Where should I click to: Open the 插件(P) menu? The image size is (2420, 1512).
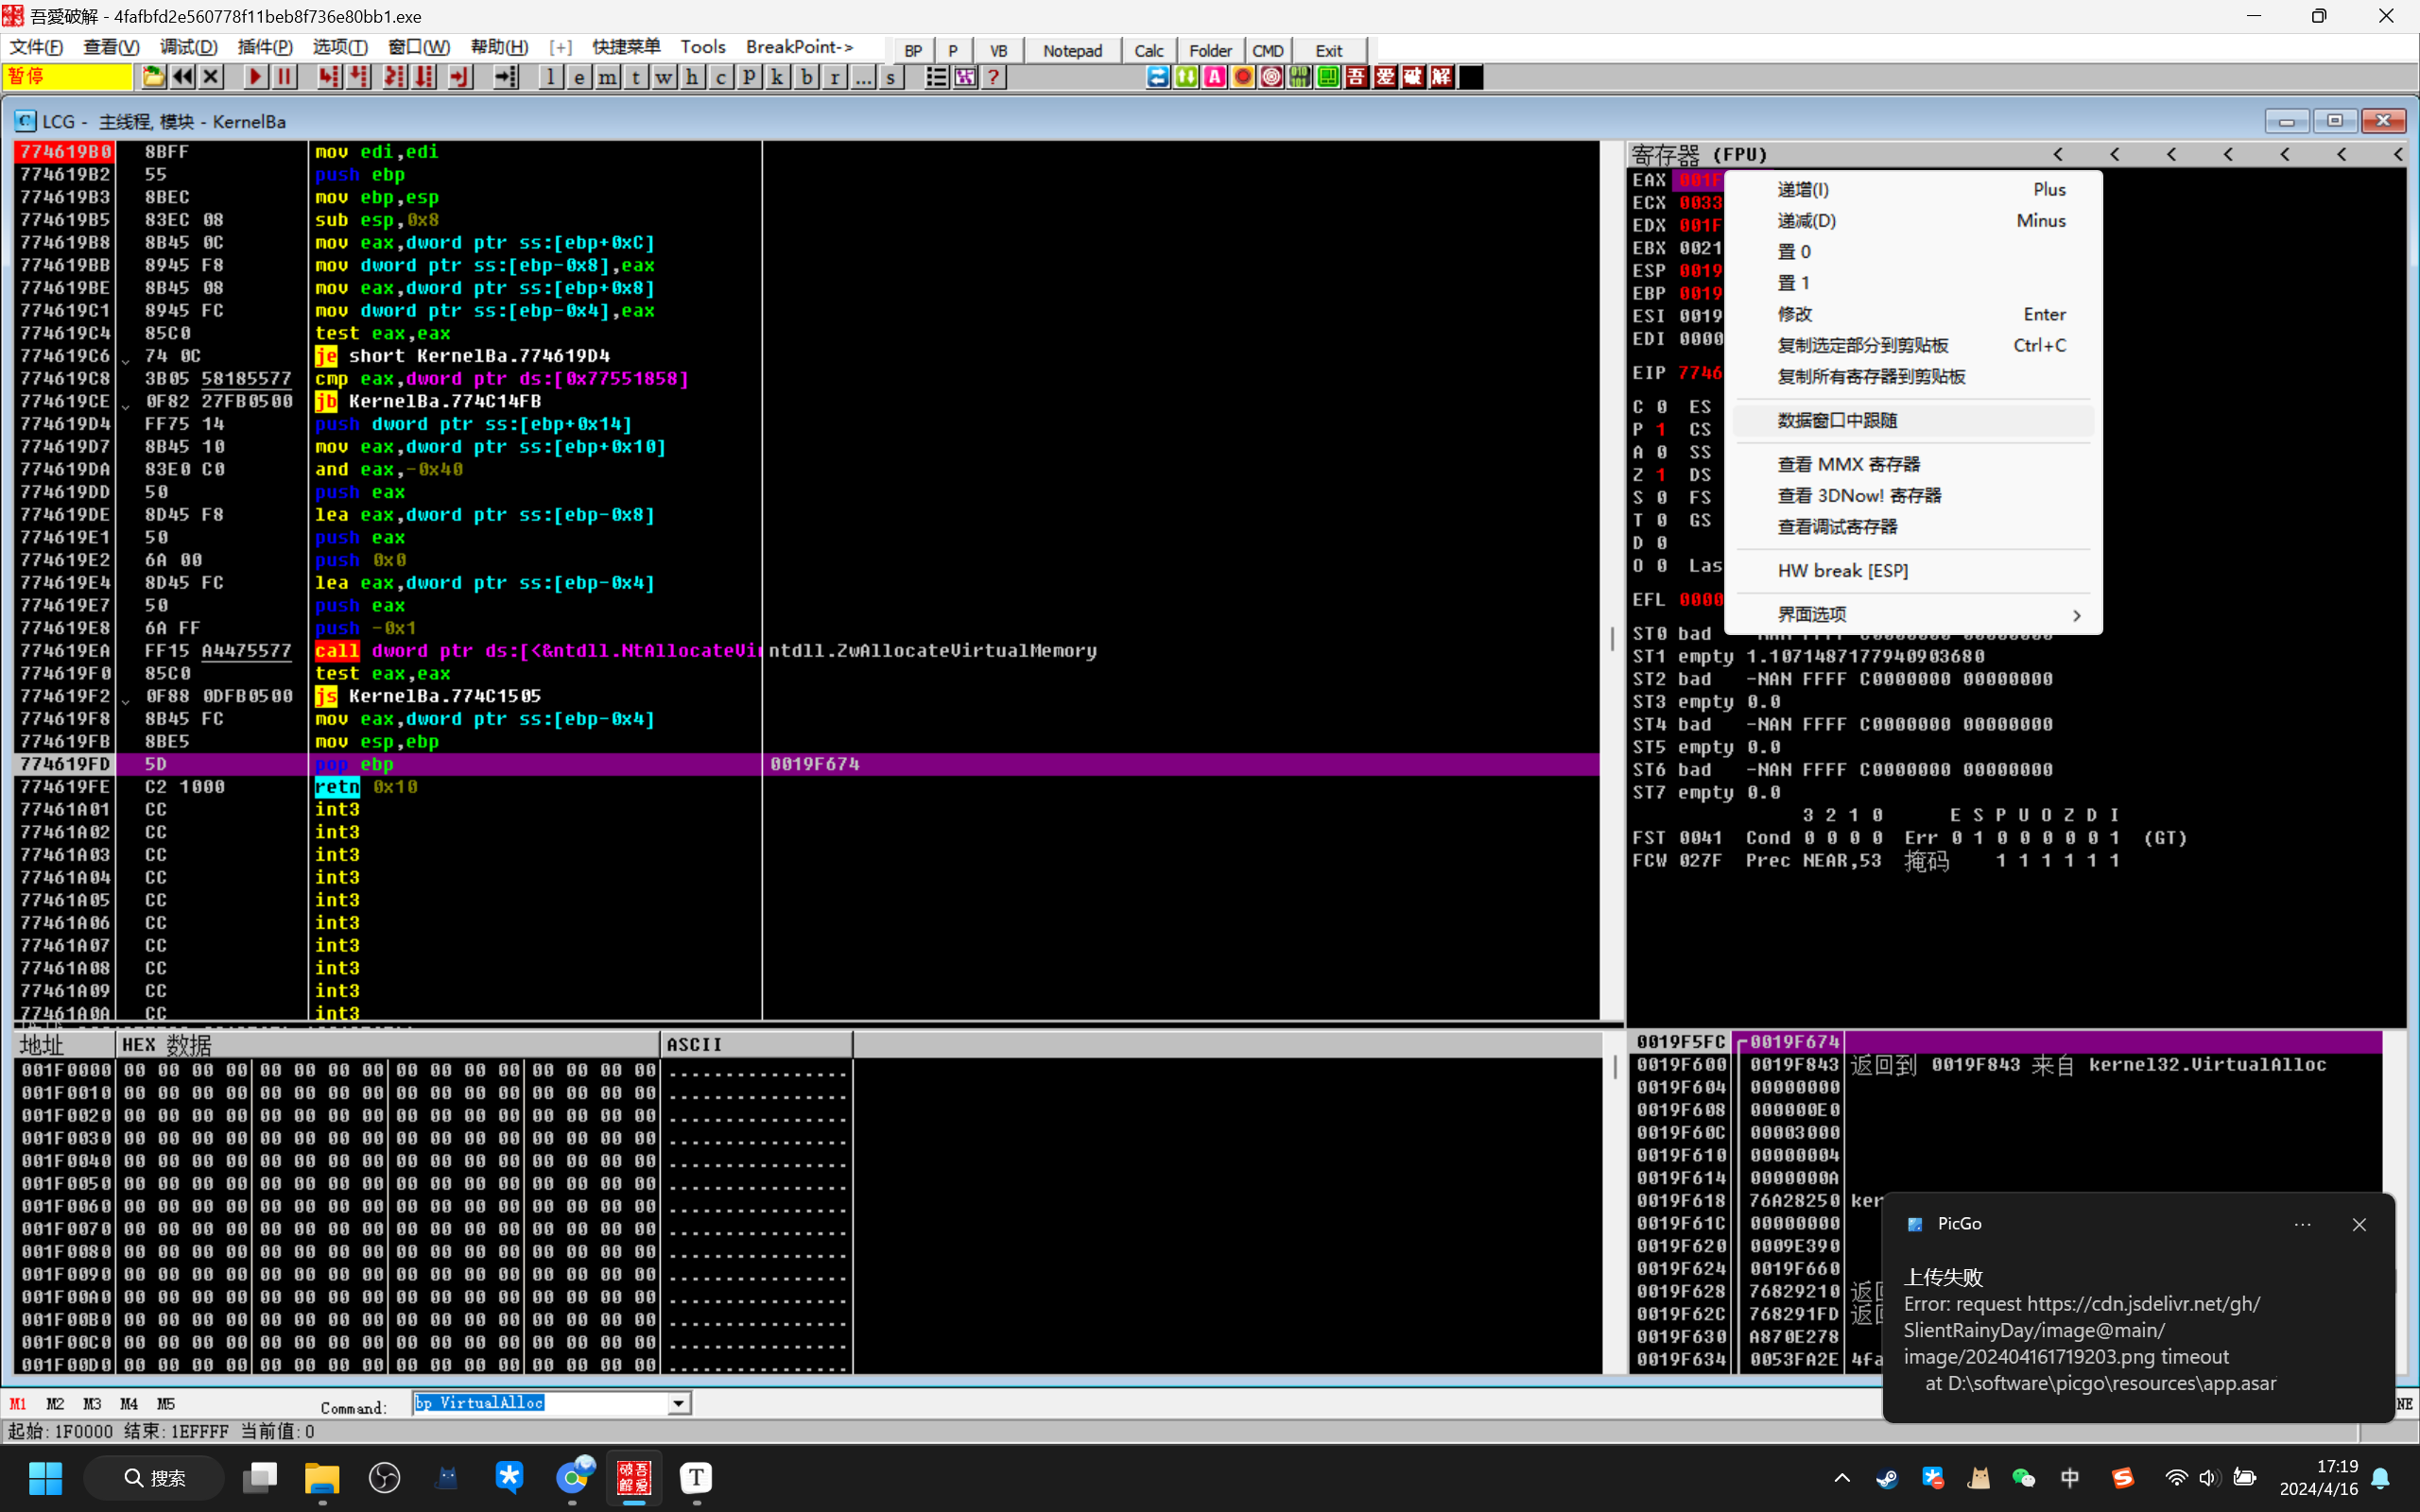coord(265,47)
